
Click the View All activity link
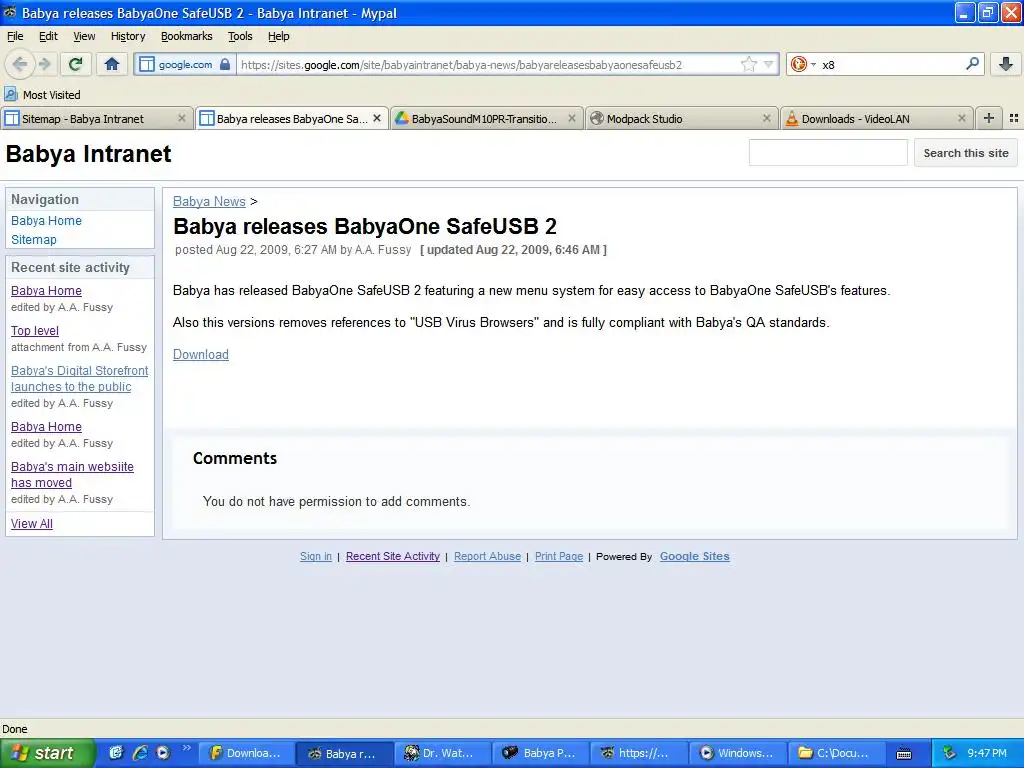[31, 524]
